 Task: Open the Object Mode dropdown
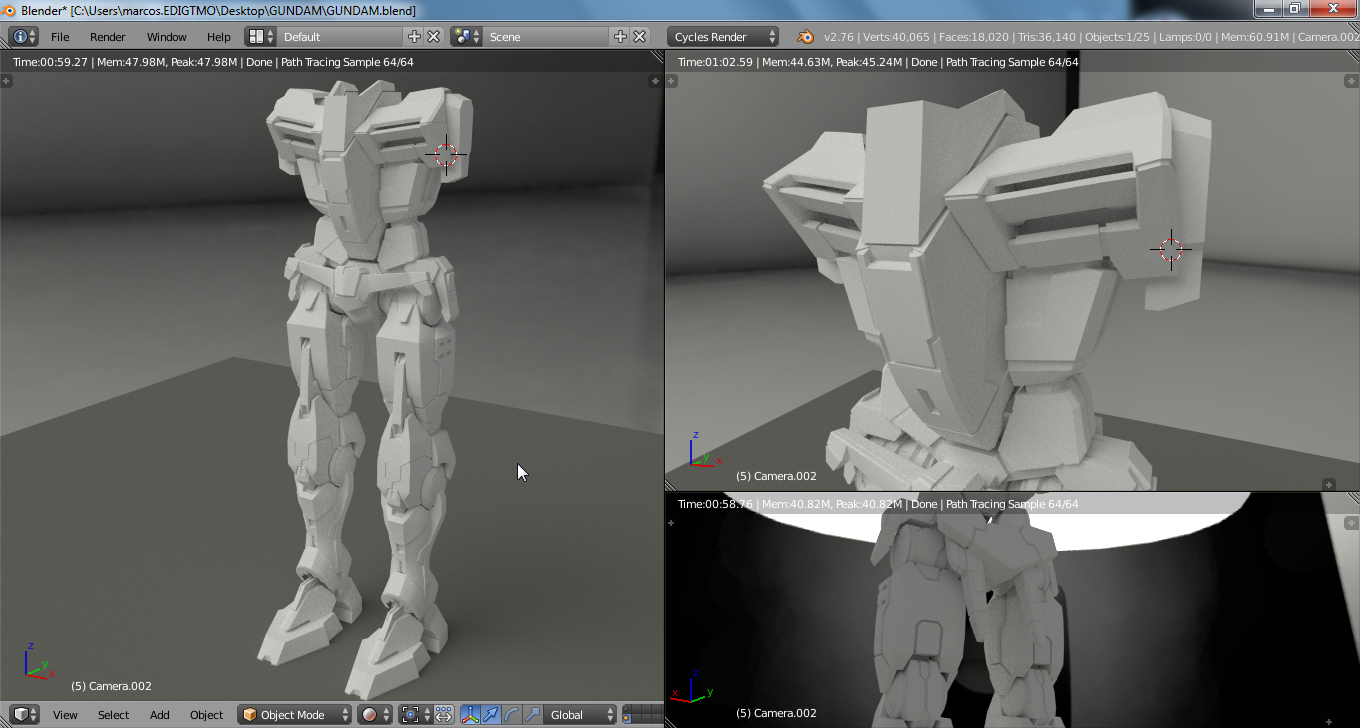pos(295,715)
